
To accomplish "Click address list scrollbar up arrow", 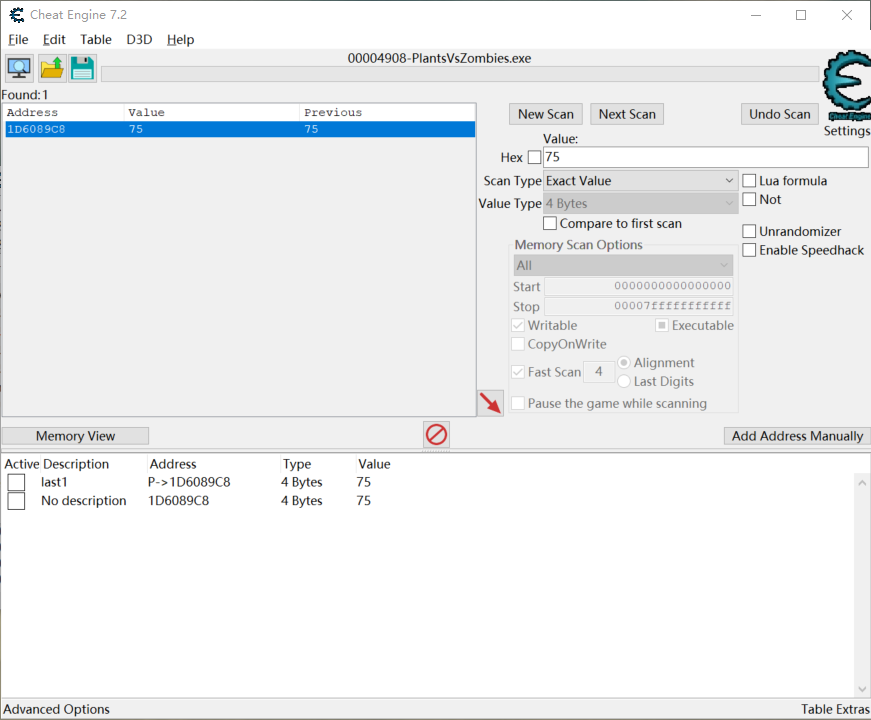I will click(862, 483).
